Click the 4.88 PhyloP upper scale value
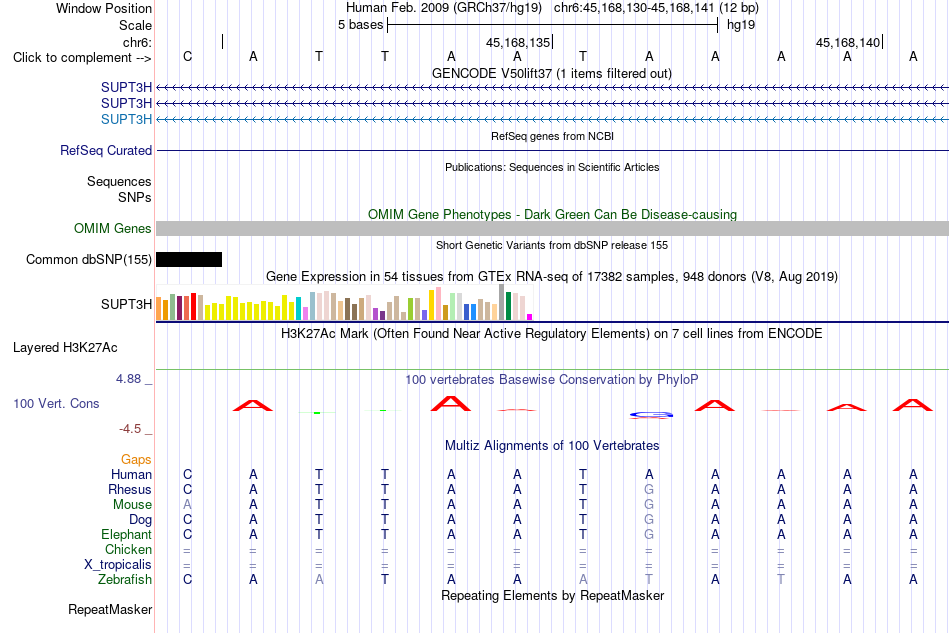Screen dimensions: 950x633 (128, 379)
